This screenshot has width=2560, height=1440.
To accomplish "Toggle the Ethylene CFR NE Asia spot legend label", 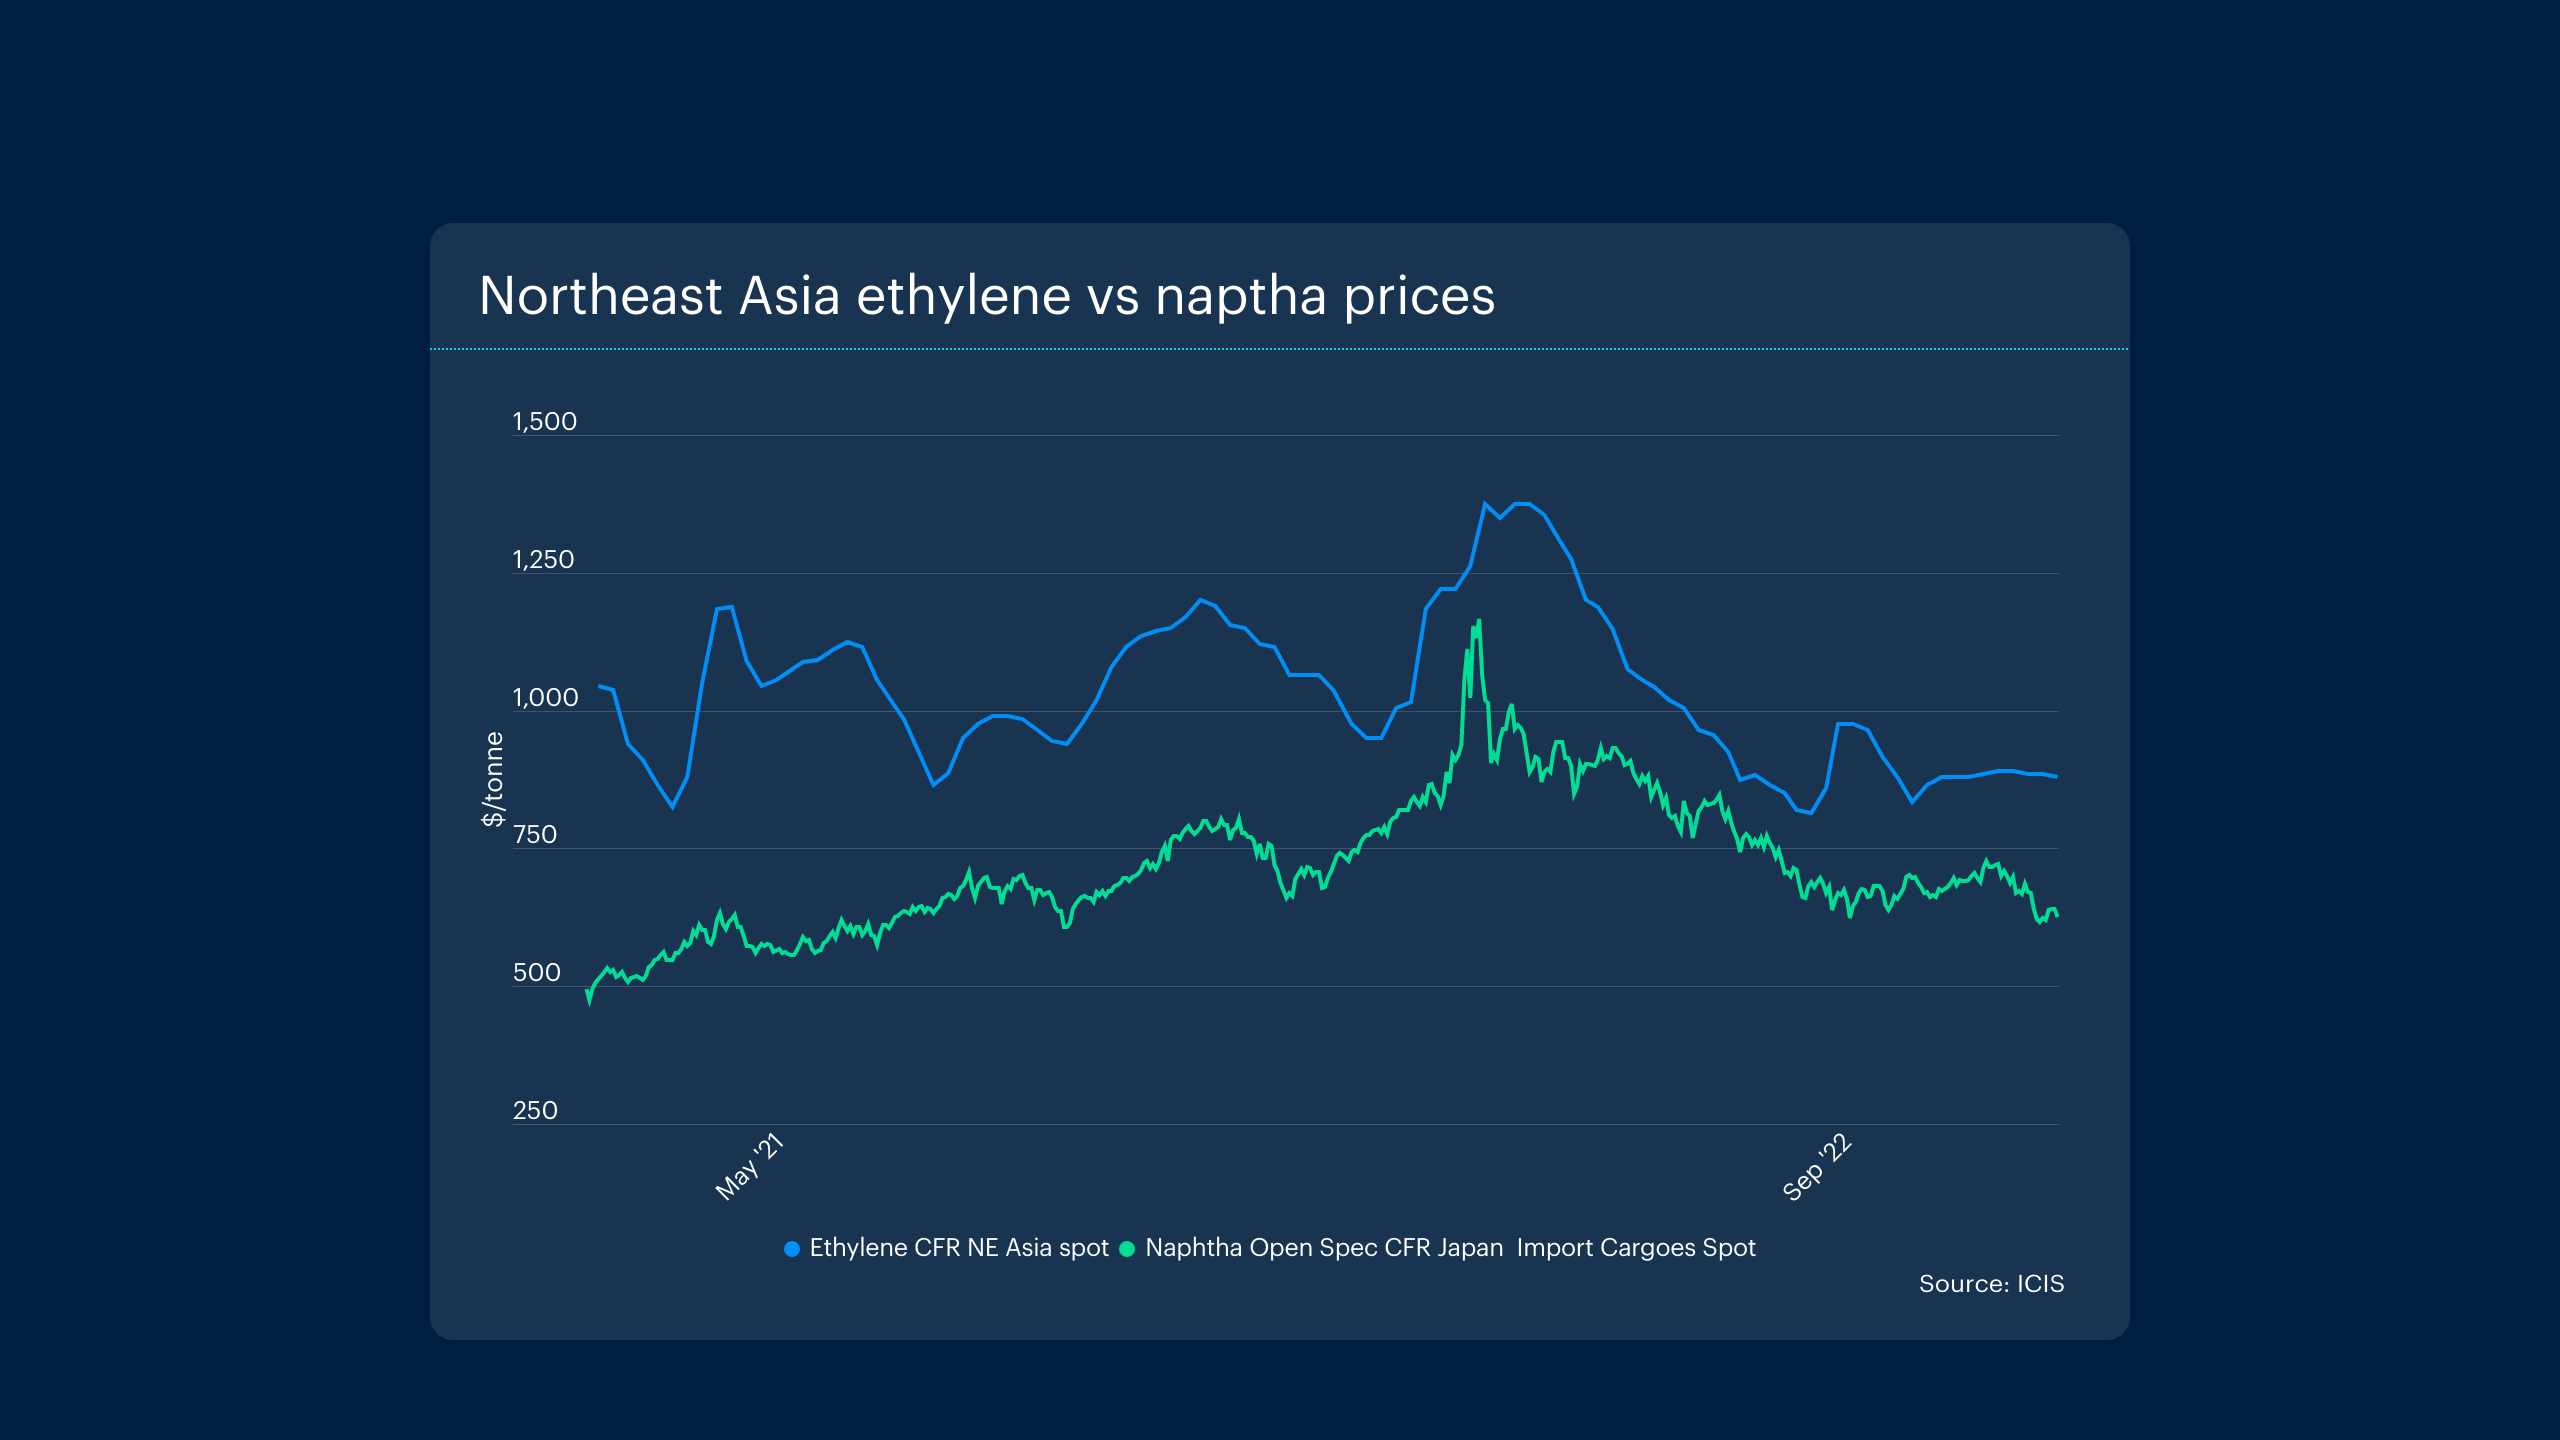I will click(958, 1248).
